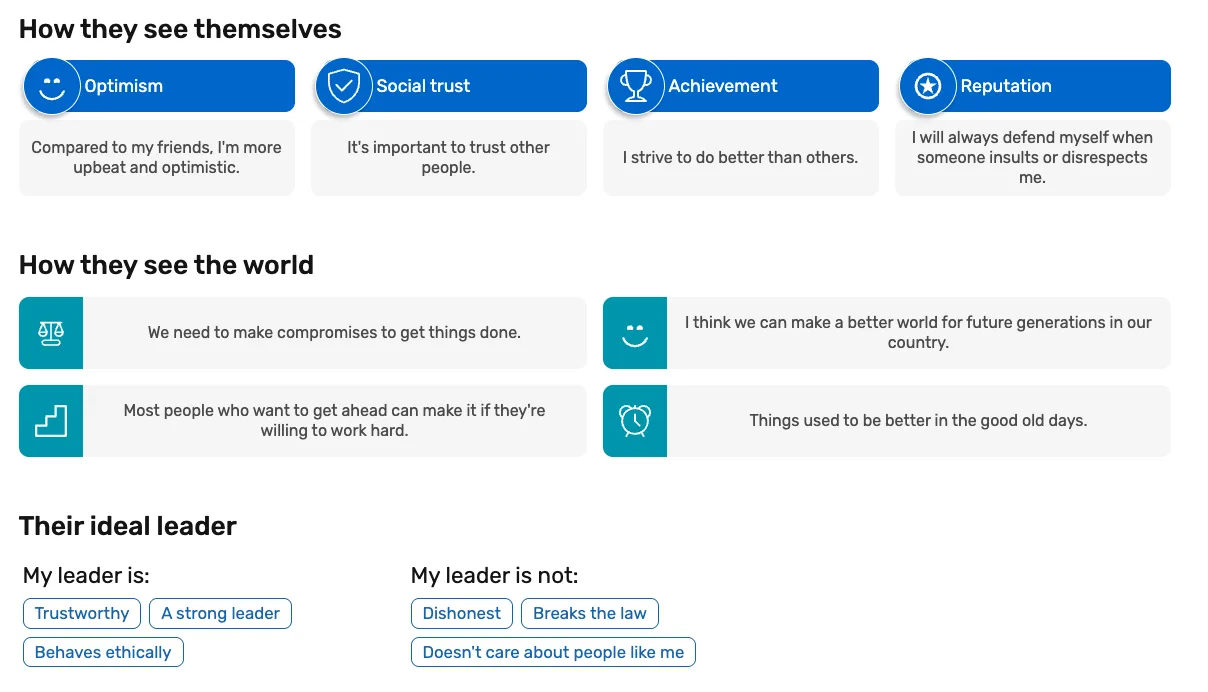This screenshot has width=1208, height=692.
Task: Select the Breaks the law tag
Action: pyautogui.click(x=590, y=614)
